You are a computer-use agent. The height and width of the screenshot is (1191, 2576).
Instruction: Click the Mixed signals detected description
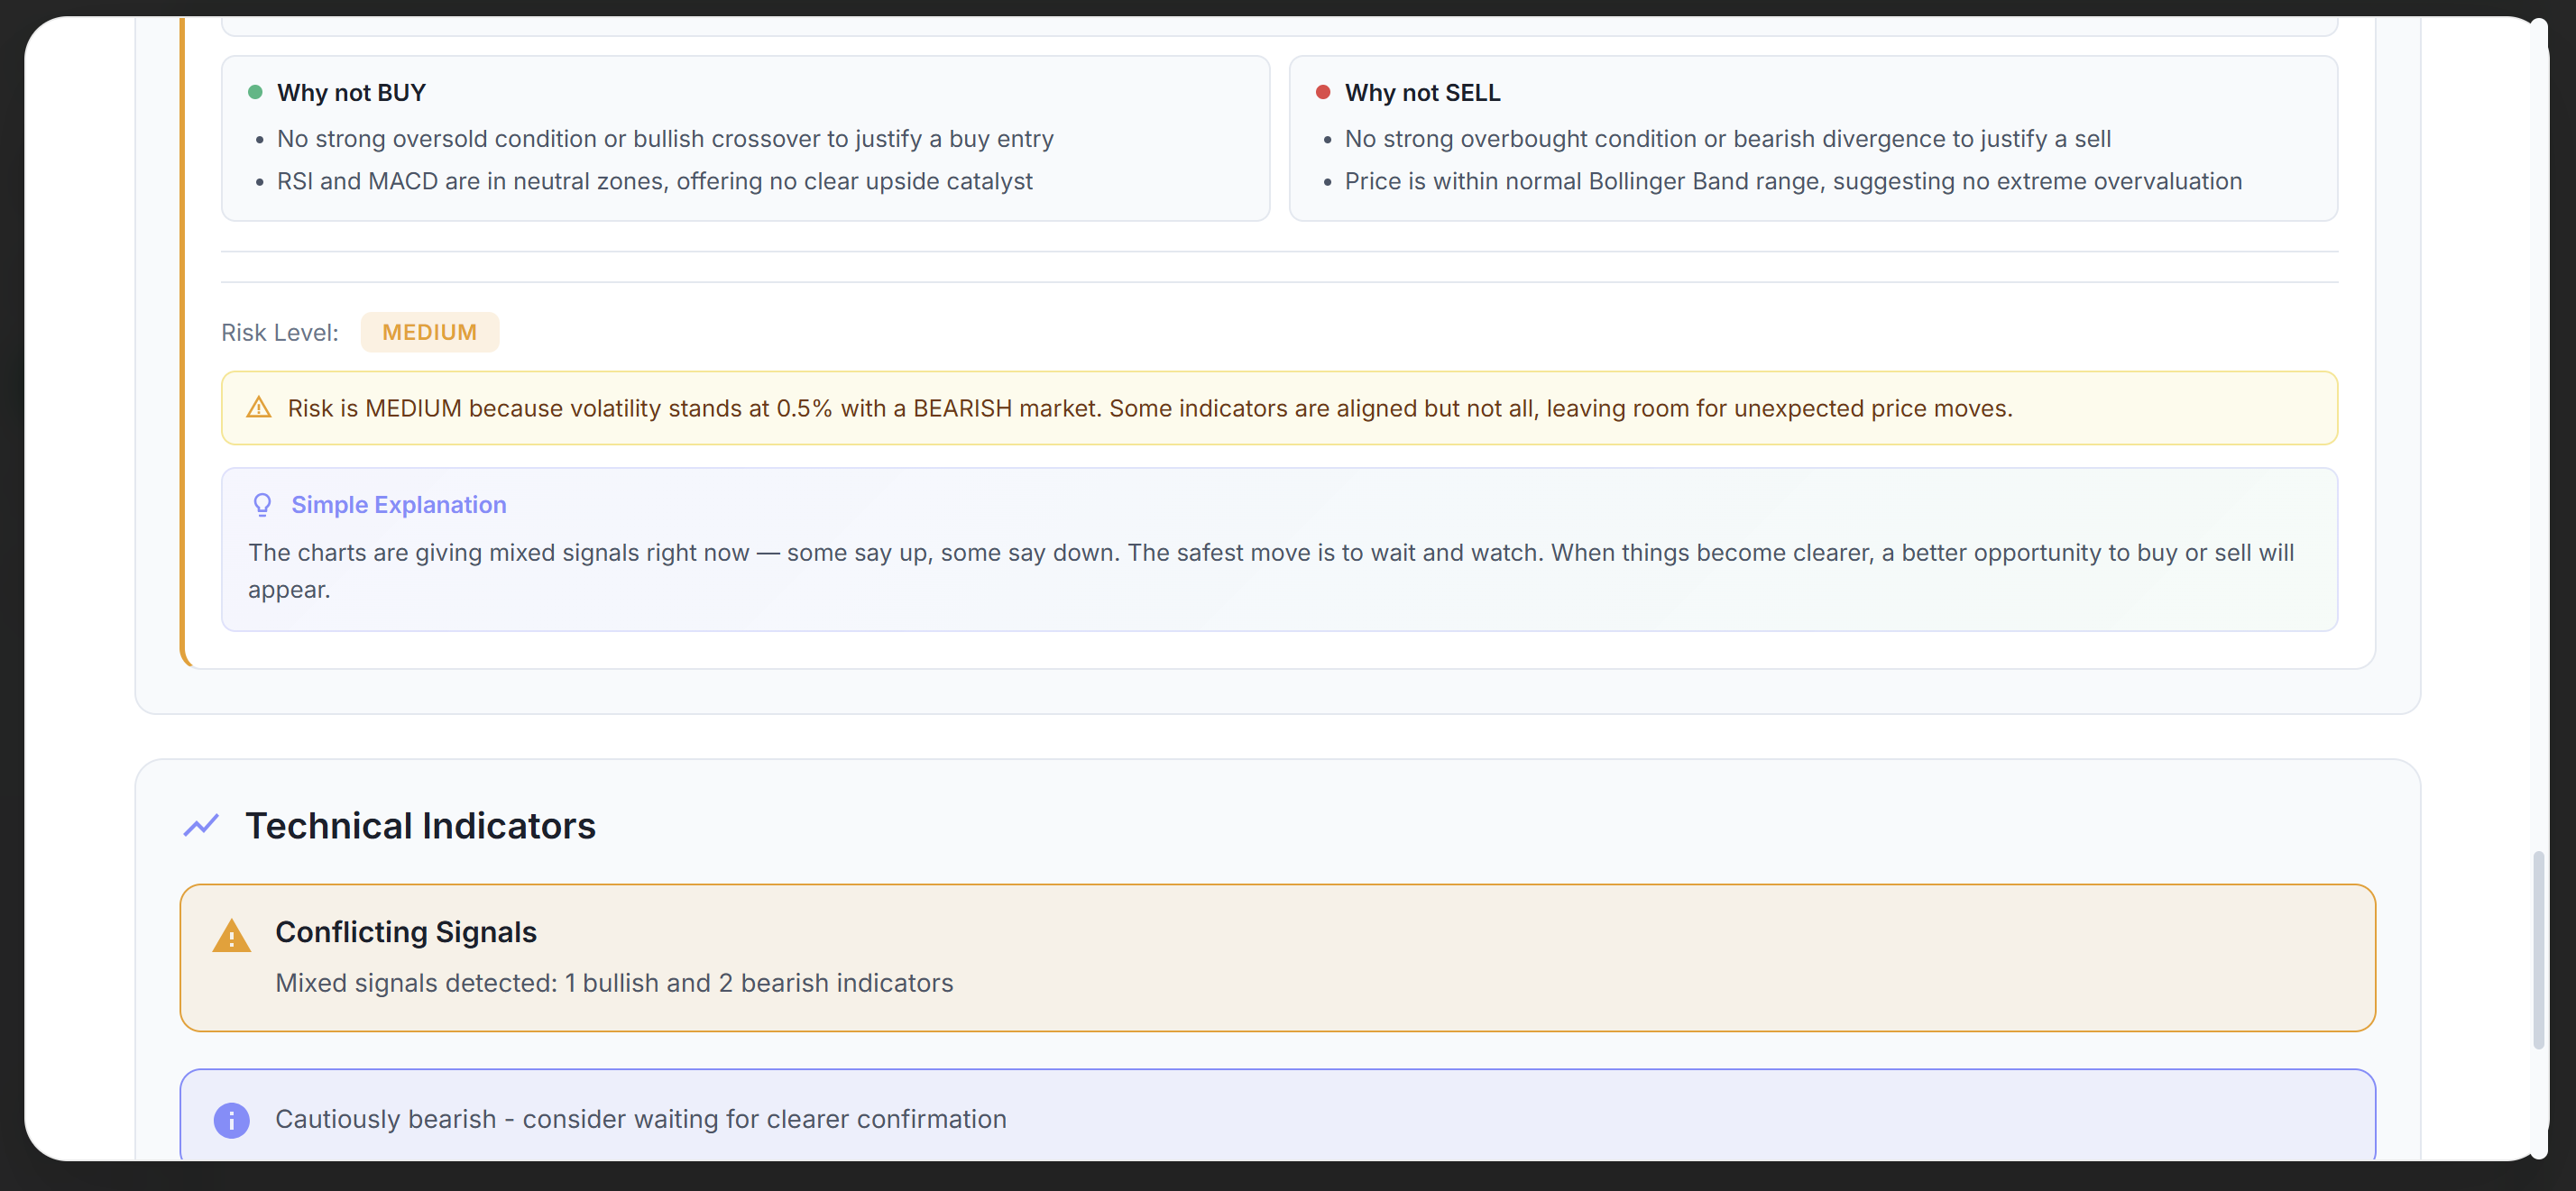pyautogui.click(x=614, y=983)
